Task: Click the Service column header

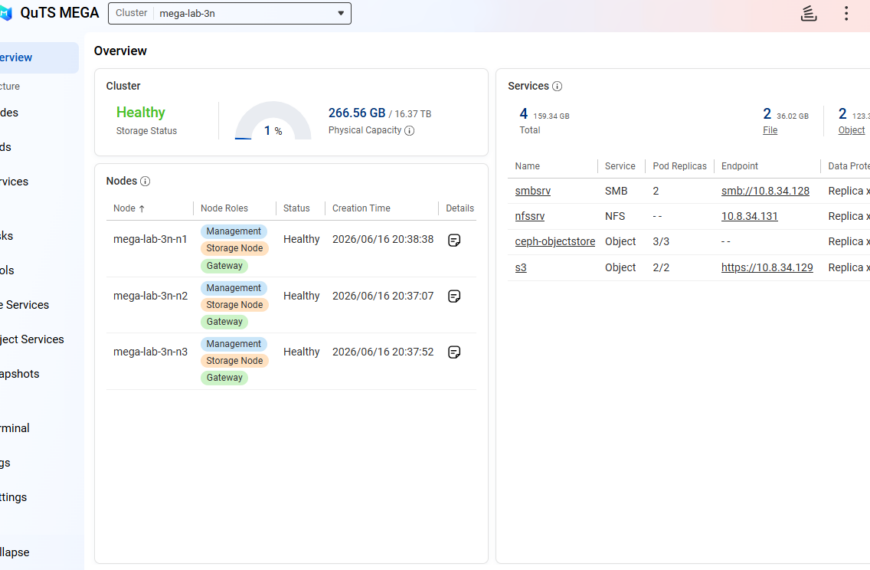Action: 620,166
